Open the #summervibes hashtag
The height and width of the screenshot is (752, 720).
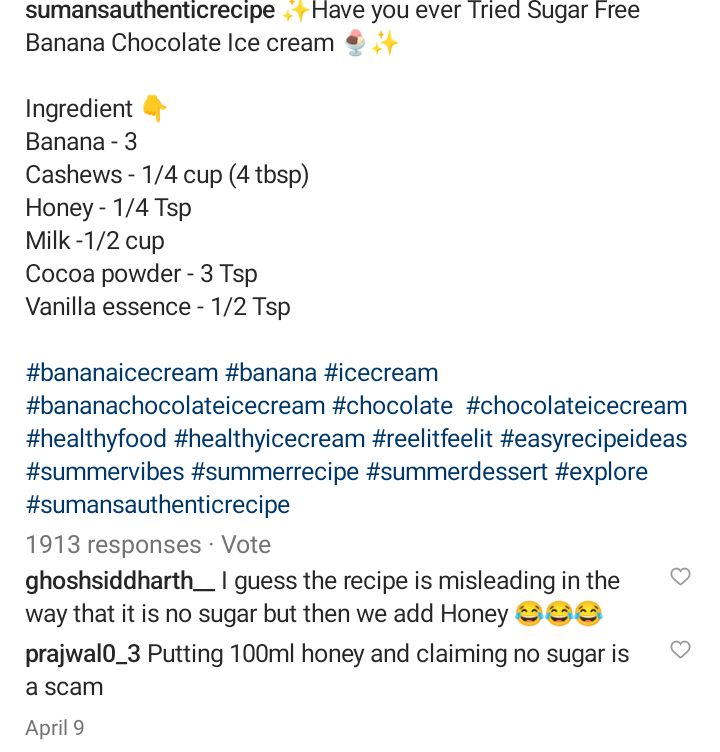click(105, 472)
